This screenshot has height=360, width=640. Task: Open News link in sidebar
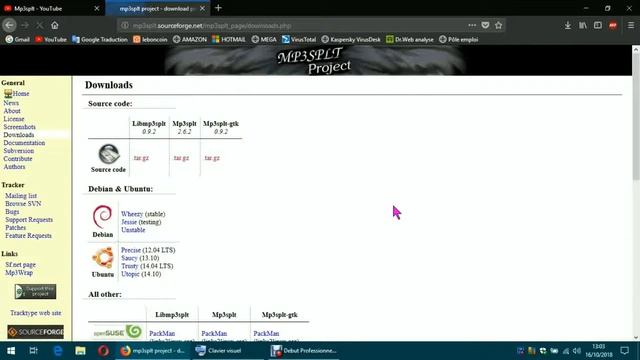coord(11,103)
